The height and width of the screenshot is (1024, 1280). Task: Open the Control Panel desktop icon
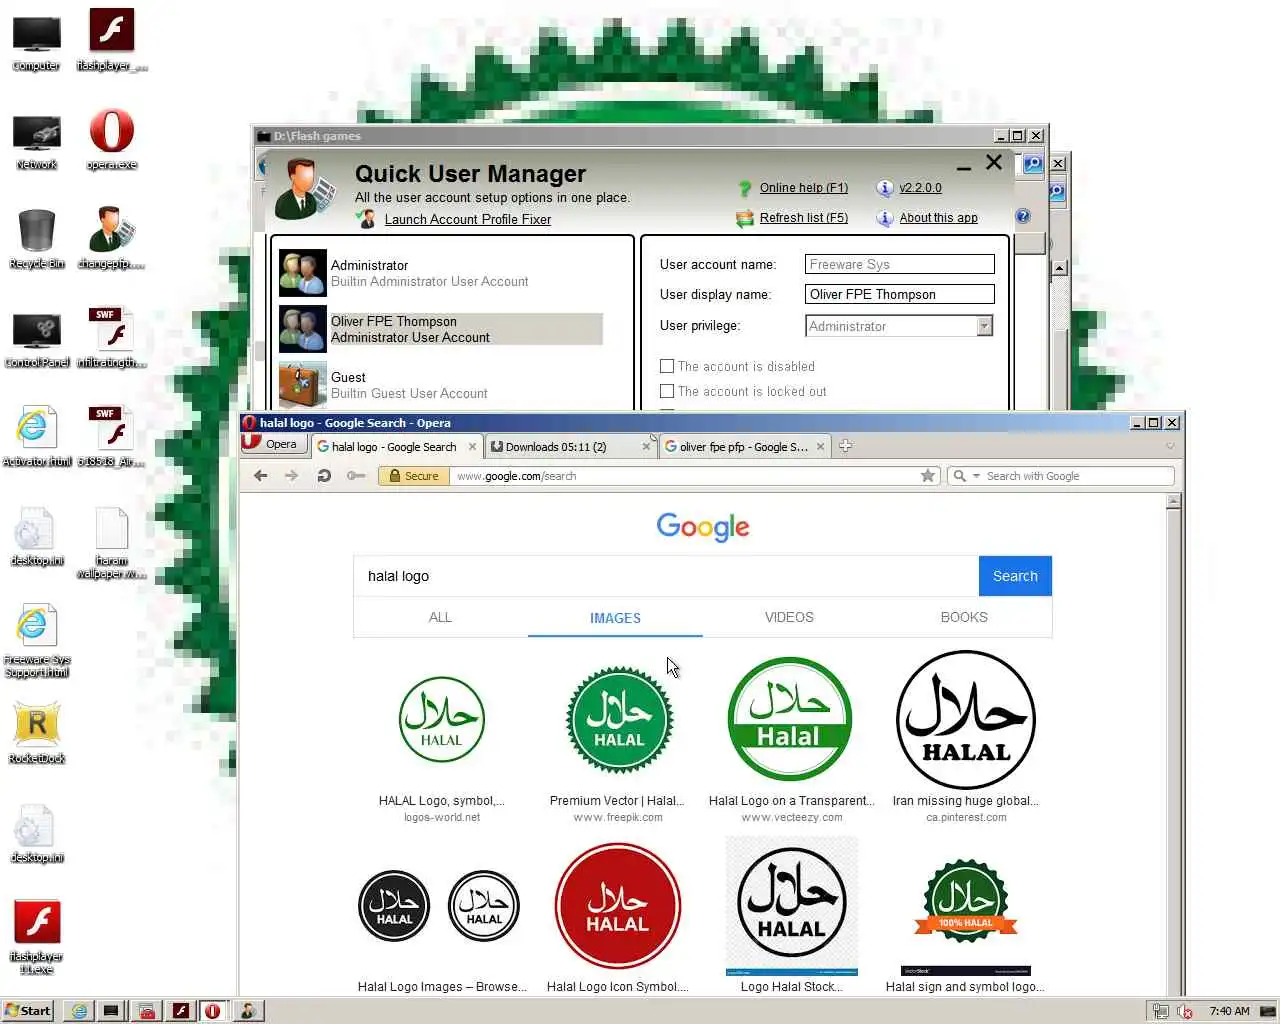pyautogui.click(x=37, y=338)
